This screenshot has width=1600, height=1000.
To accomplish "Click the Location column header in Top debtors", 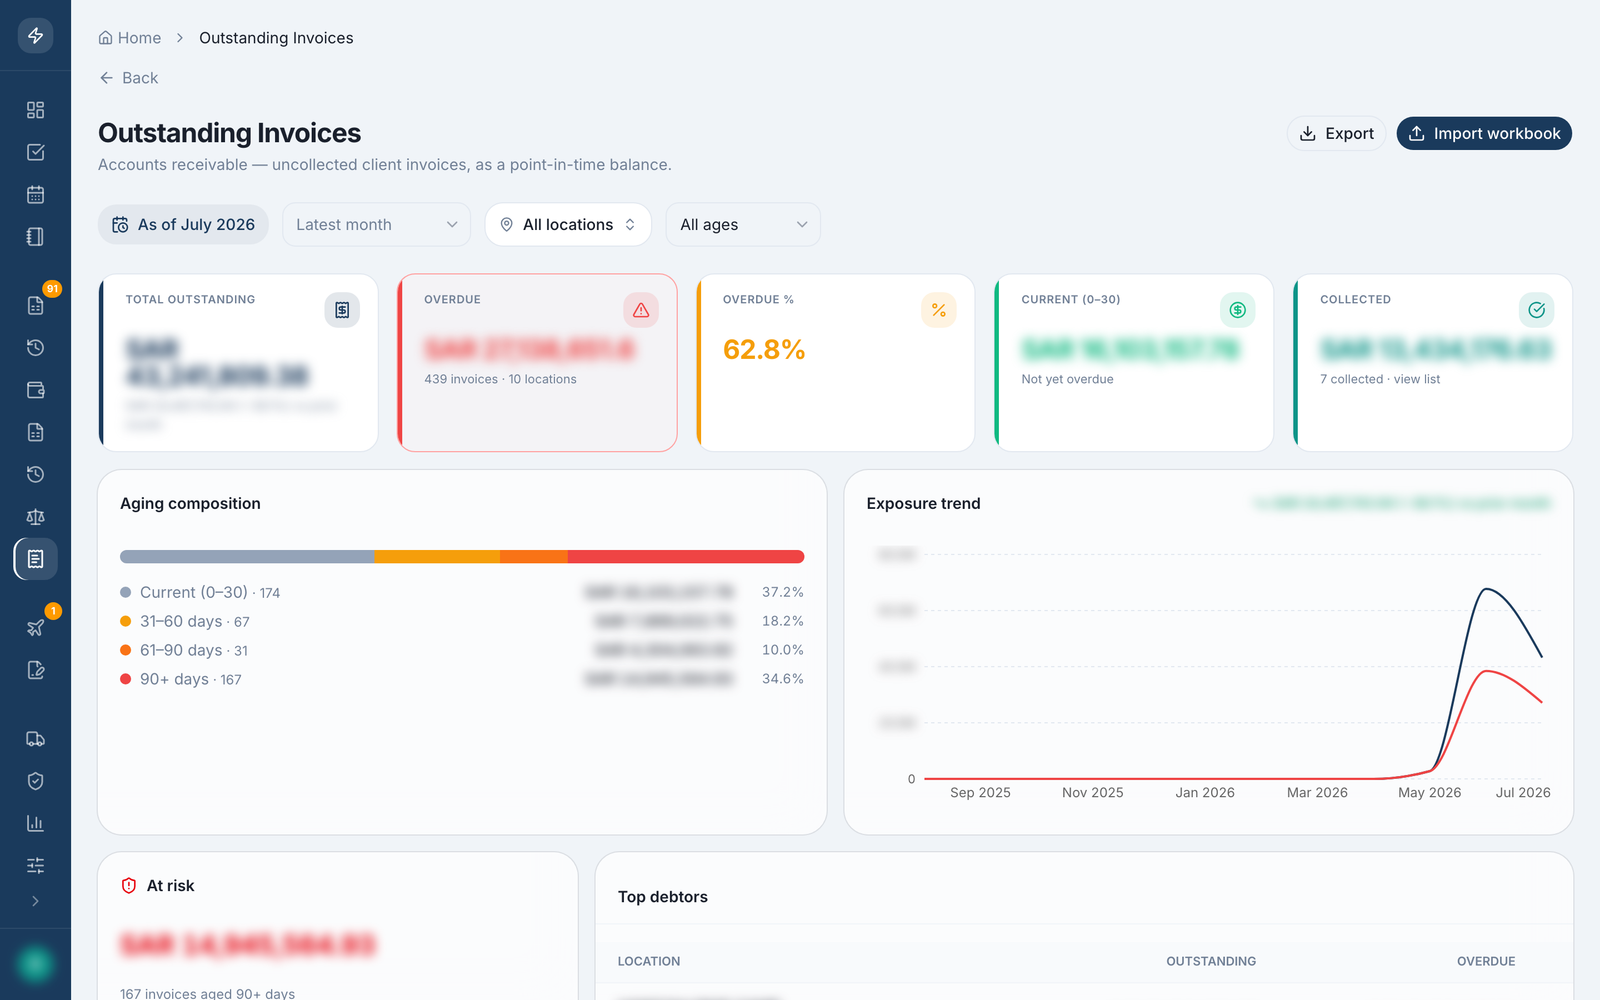I will tap(649, 961).
